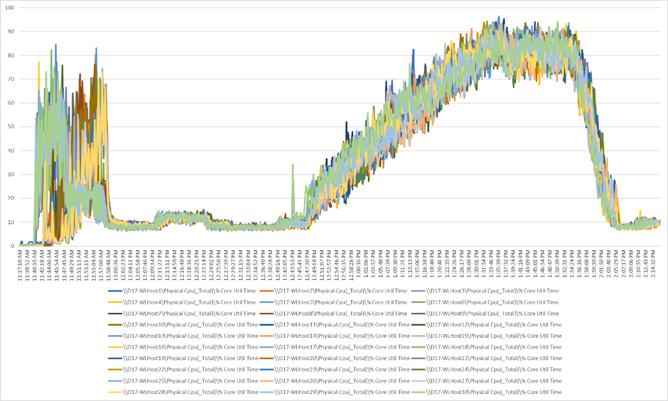Choose the D17-WLHost14 legend entry

334,336
